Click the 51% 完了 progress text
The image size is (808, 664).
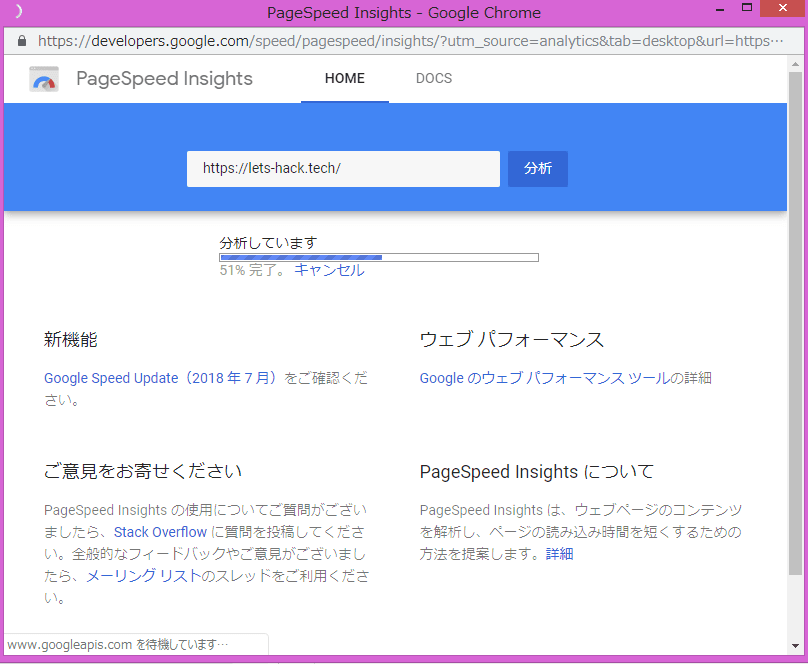[252, 270]
